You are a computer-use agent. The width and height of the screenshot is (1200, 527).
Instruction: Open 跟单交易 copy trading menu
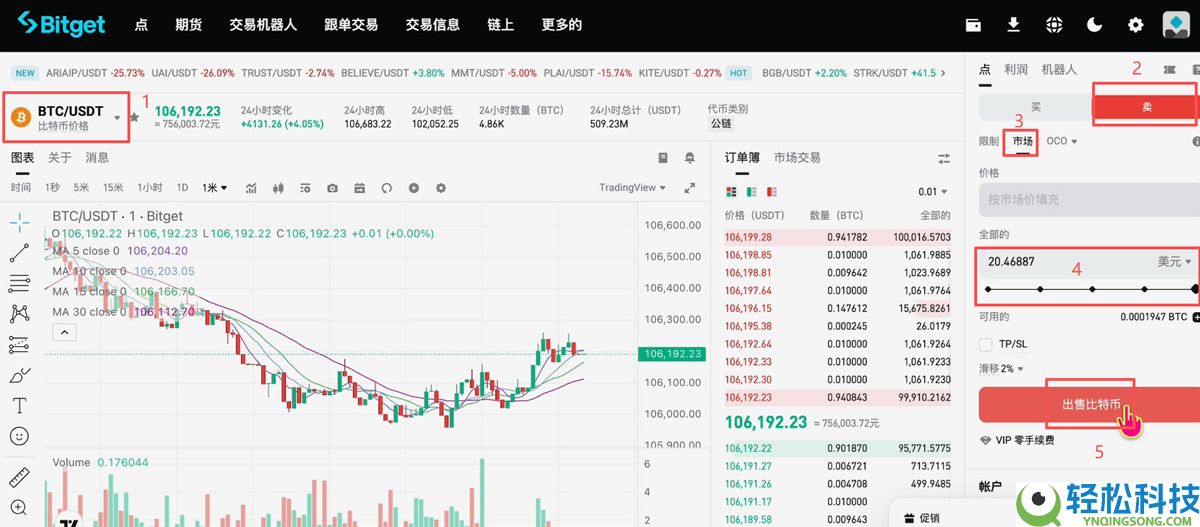click(x=351, y=25)
